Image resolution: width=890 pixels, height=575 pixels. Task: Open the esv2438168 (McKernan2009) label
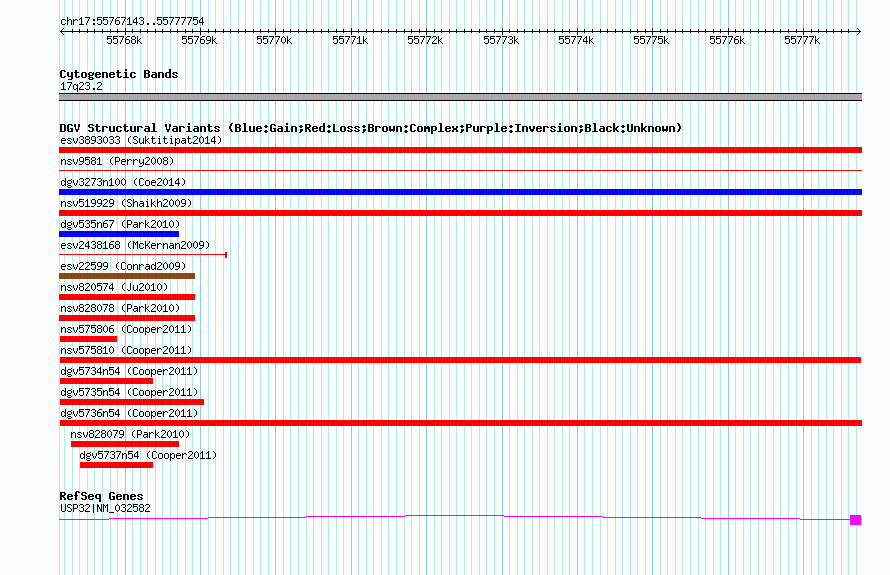(x=135, y=245)
